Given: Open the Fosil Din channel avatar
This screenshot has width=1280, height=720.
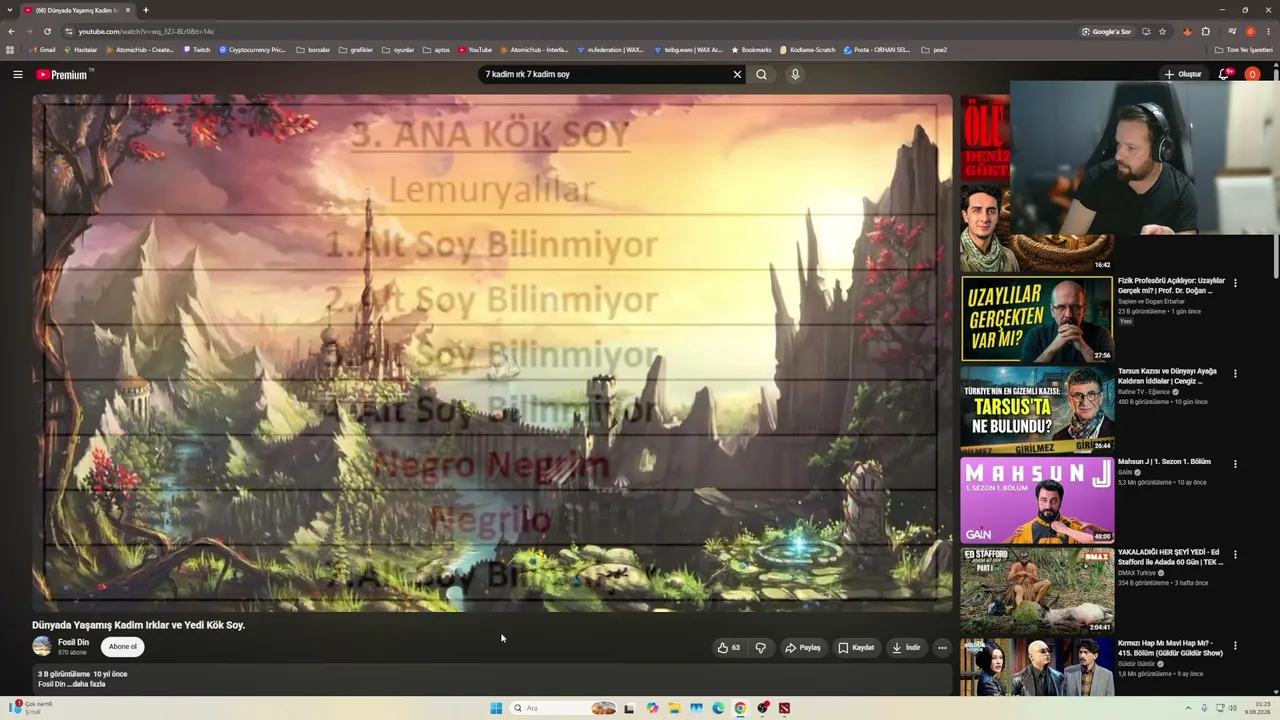Looking at the screenshot, I should tap(42, 646).
